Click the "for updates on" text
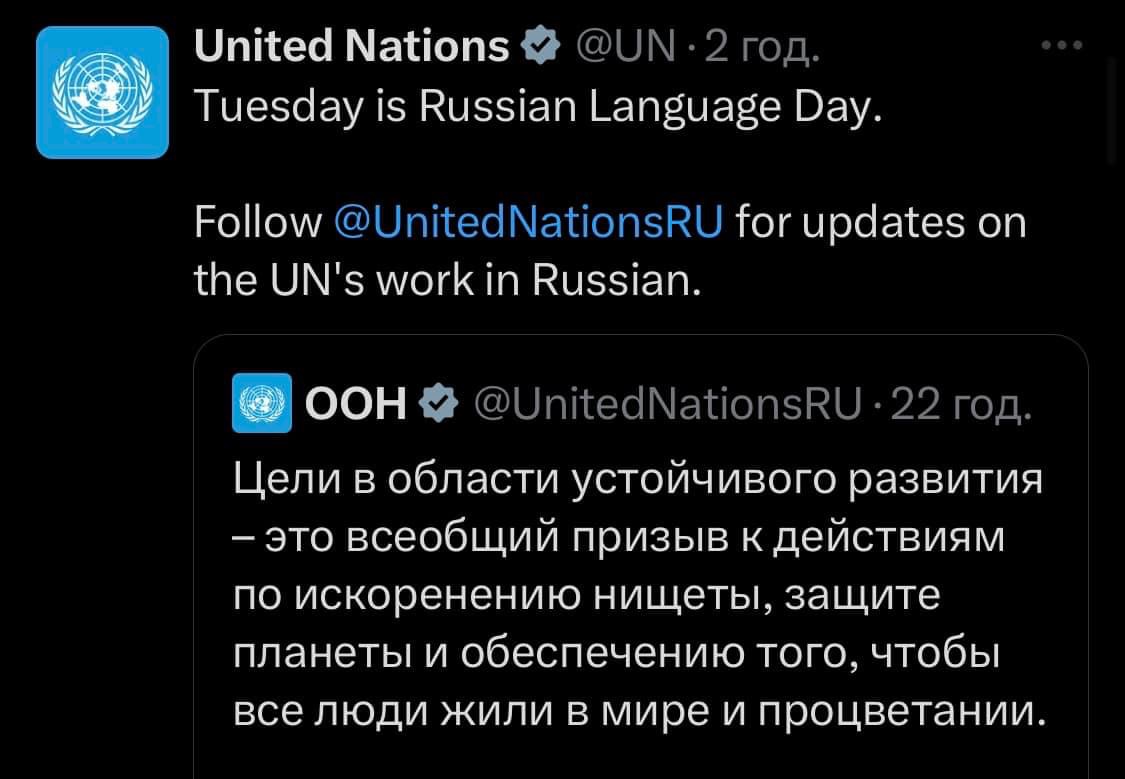1125x779 pixels. [x=880, y=222]
